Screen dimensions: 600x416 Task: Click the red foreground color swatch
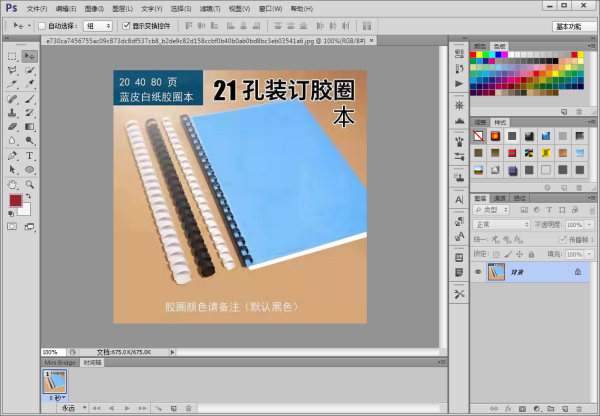coord(16,201)
